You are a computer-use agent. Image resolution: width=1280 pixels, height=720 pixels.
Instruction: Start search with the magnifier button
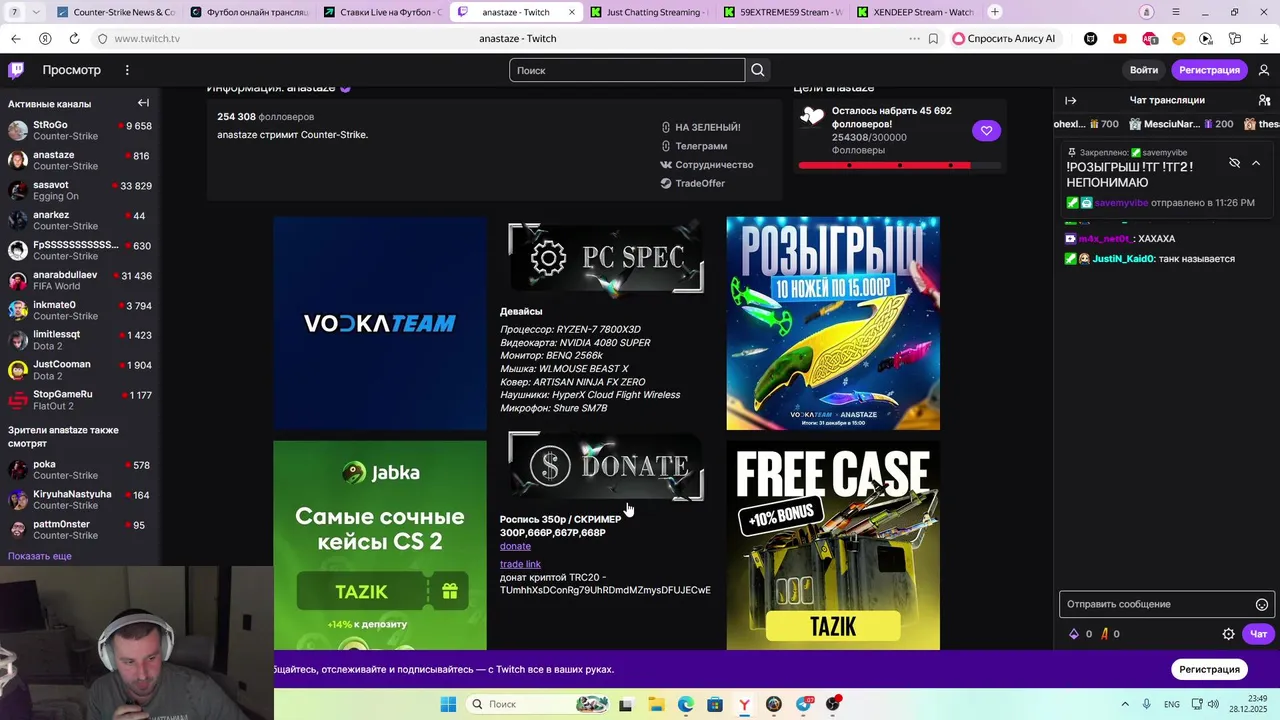click(x=758, y=70)
